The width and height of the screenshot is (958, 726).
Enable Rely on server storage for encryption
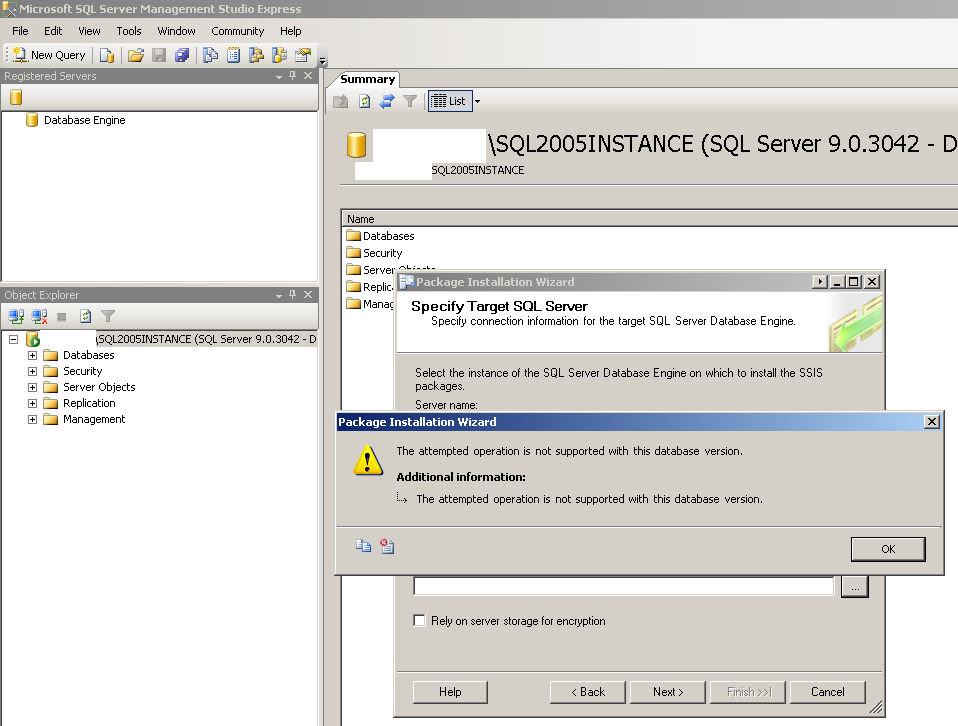tap(419, 620)
